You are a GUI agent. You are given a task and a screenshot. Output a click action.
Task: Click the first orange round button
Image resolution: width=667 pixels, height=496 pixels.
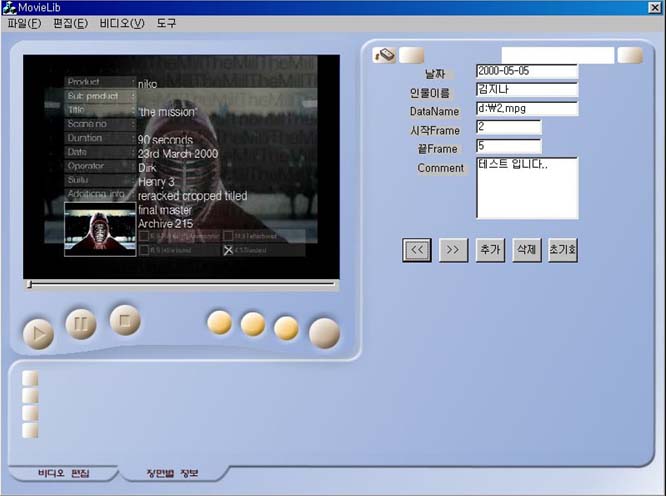[219, 323]
